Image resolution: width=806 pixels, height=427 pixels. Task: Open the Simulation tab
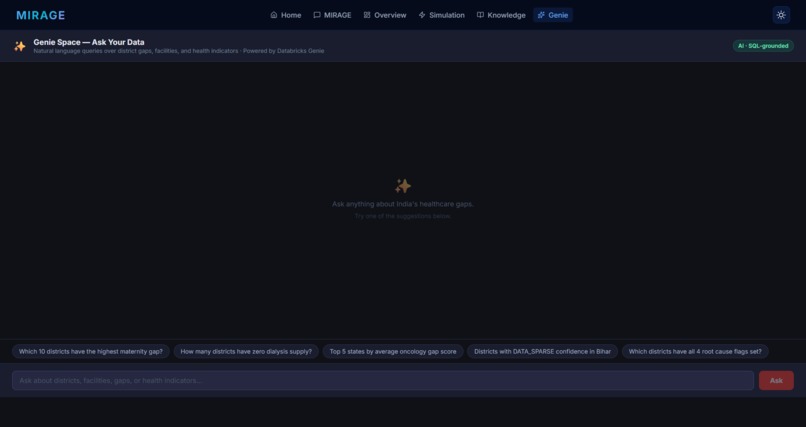tap(442, 15)
